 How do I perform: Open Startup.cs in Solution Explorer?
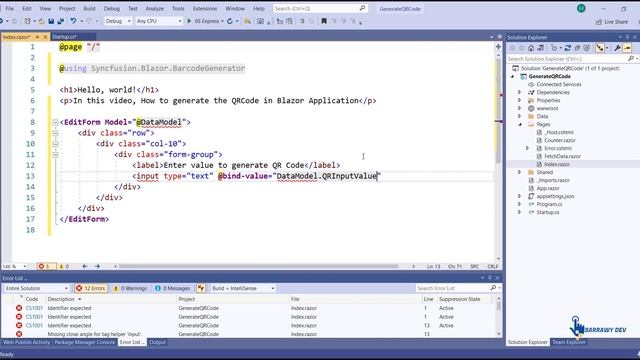coord(547,212)
